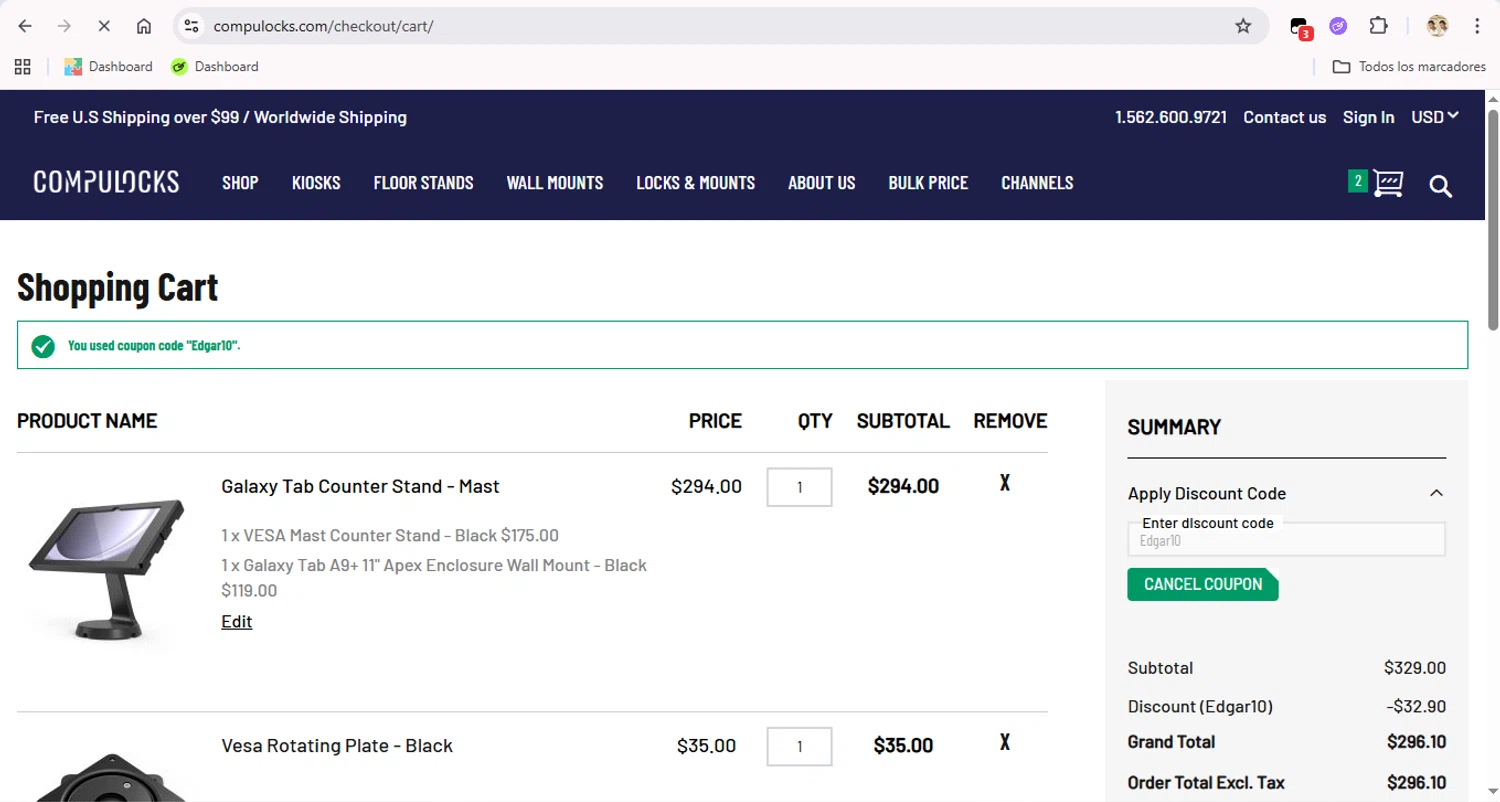1500x802 pixels.
Task: View site information icon in address bar
Action: [x=192, y=26]
